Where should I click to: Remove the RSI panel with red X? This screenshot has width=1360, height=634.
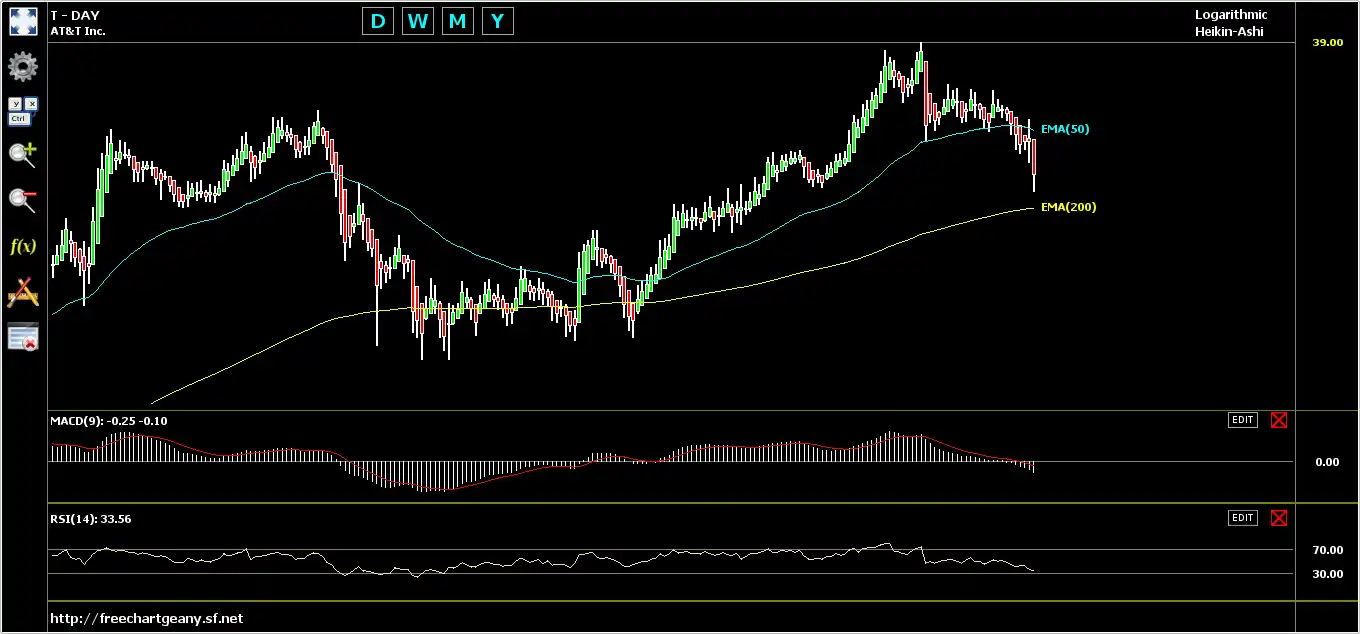(1279, 518)
